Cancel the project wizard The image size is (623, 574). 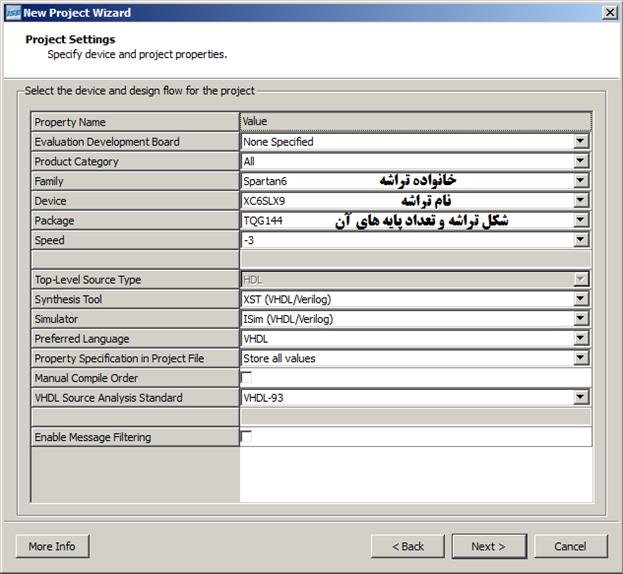pyautogui.click(x=571, y=546)
